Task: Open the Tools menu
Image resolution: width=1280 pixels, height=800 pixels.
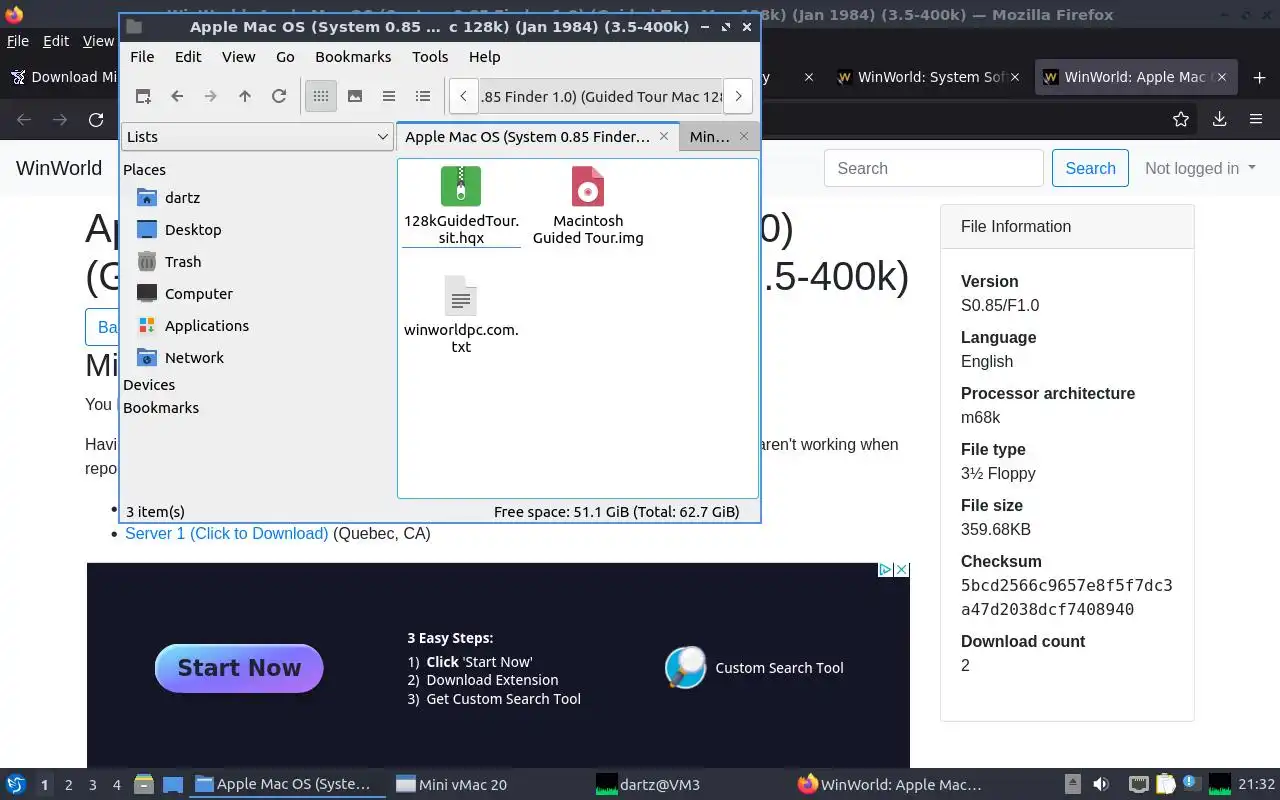Action: (x=430, y=57)
